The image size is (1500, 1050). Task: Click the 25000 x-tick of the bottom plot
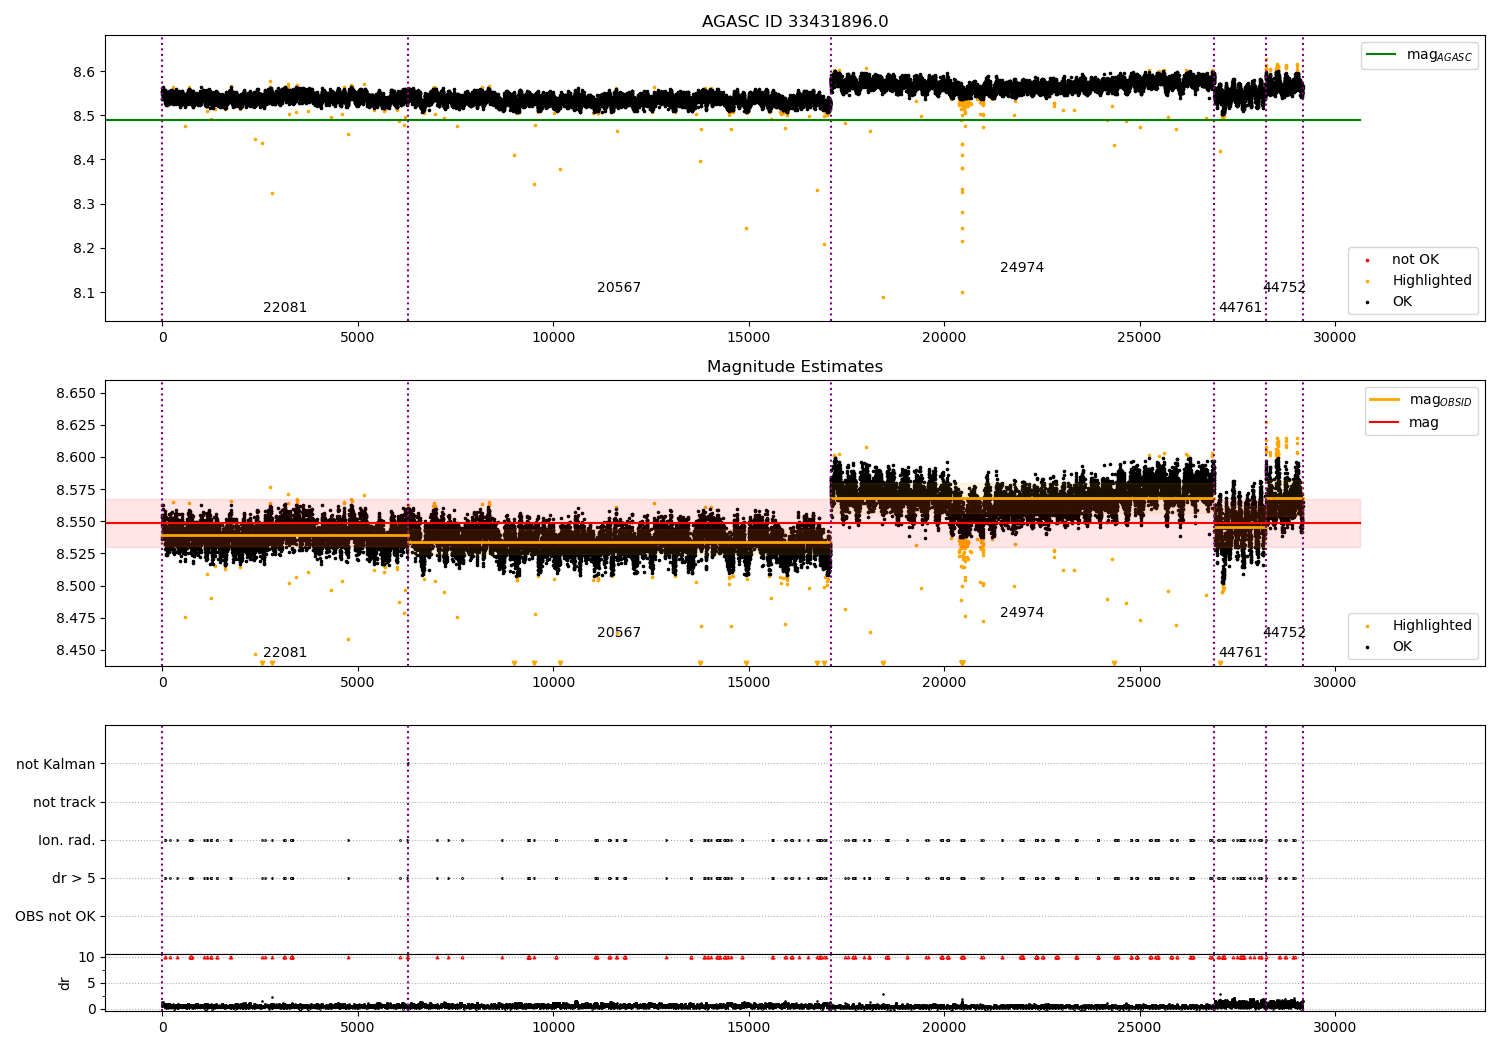(1139, 1028)
